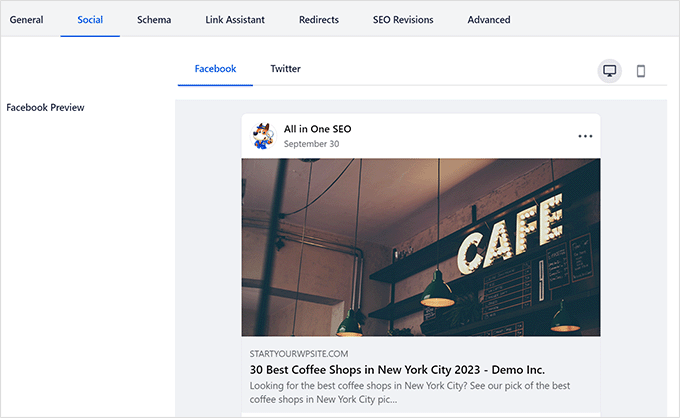Click the cafe preview image
The height and width of the screenshot is (418, 680).
(x=420, y=247)
